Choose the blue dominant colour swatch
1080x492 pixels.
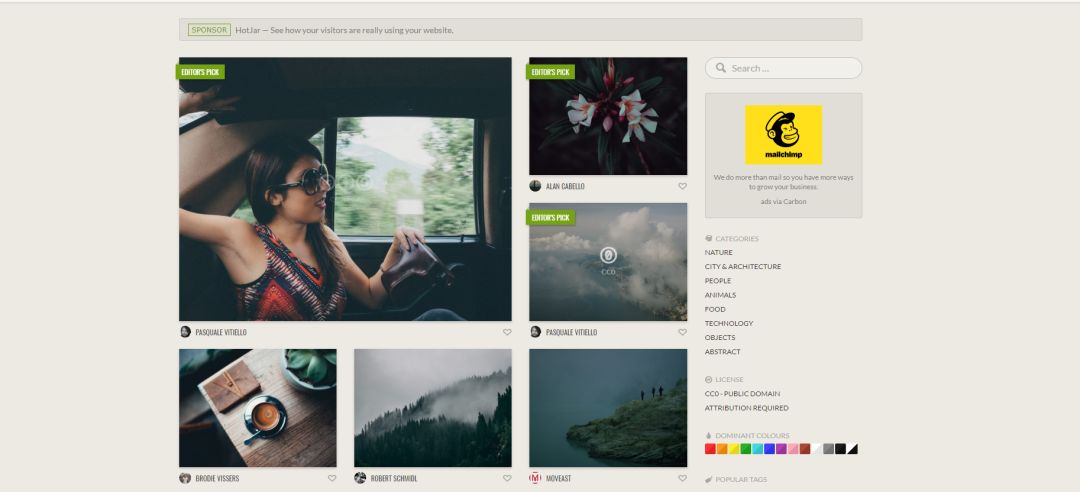tap(769, 449)
